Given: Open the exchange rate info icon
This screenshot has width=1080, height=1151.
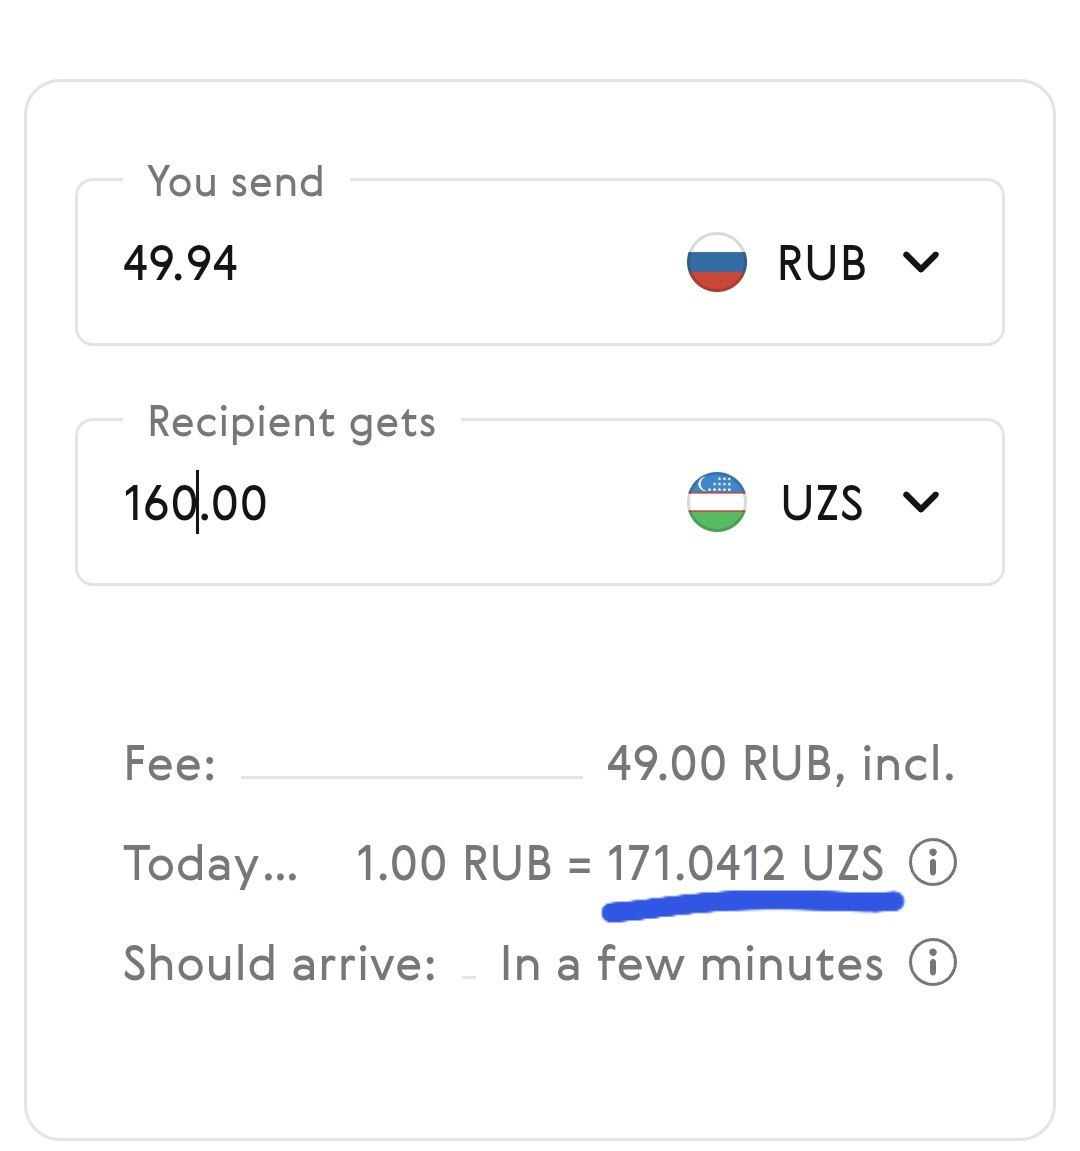Looking at the screenshot, I should click(932, 862).
